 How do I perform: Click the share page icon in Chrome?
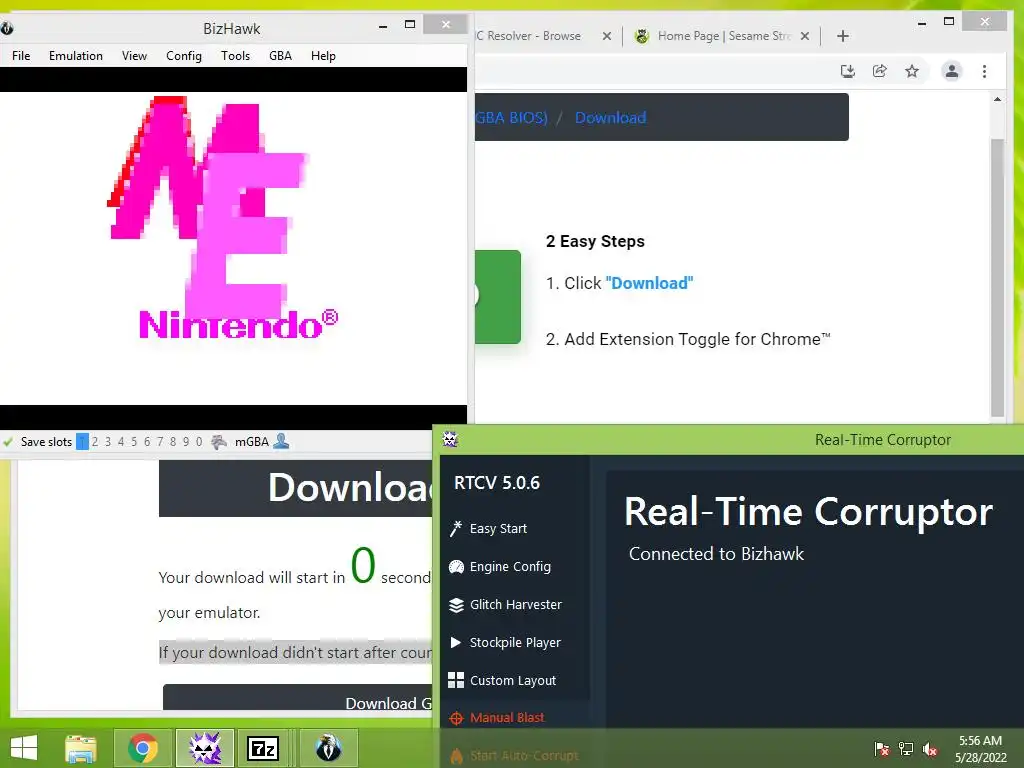coord(880,71)
